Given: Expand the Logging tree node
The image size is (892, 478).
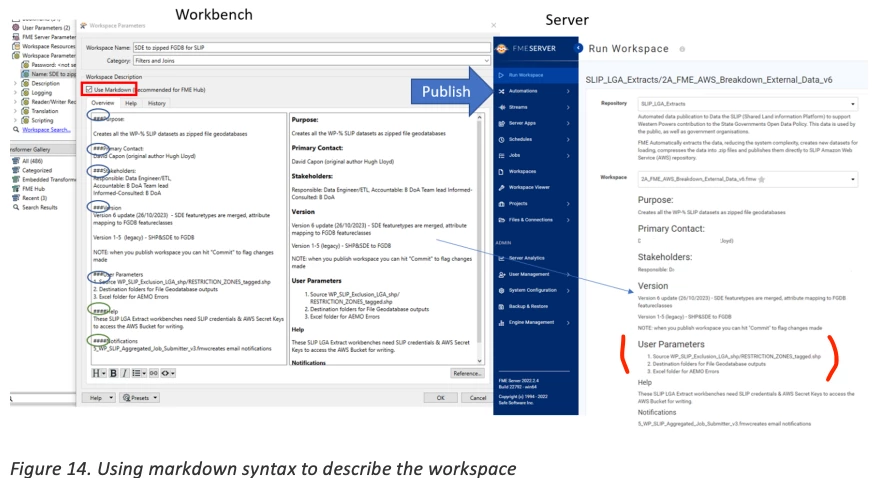Looking at the screenshot, I should click(15, 92).
